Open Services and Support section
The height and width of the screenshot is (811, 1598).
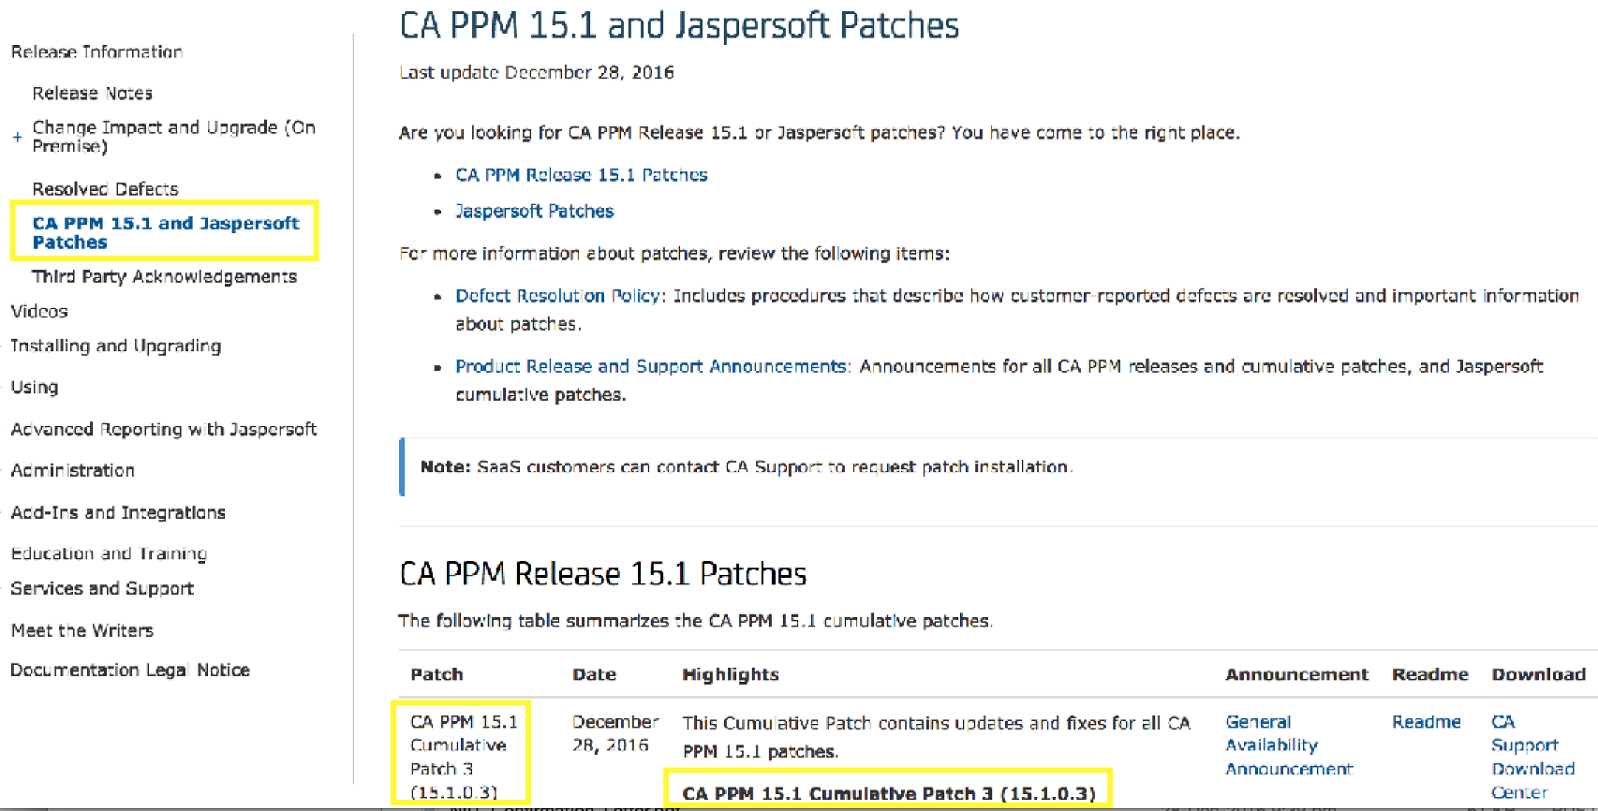(x=102, y=588)
